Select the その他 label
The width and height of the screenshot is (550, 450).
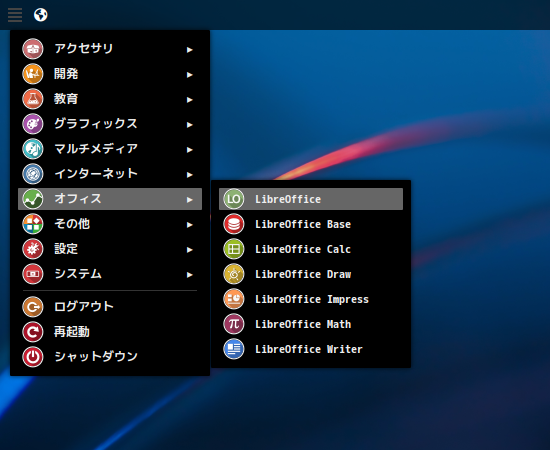tap(72, 224)
